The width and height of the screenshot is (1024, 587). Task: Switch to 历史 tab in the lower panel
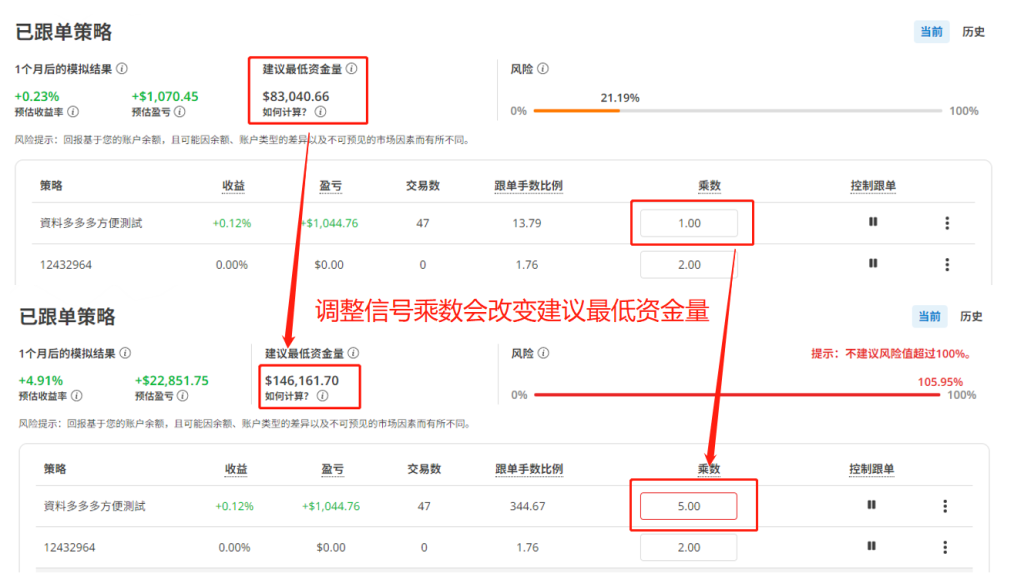click(971, 316)
